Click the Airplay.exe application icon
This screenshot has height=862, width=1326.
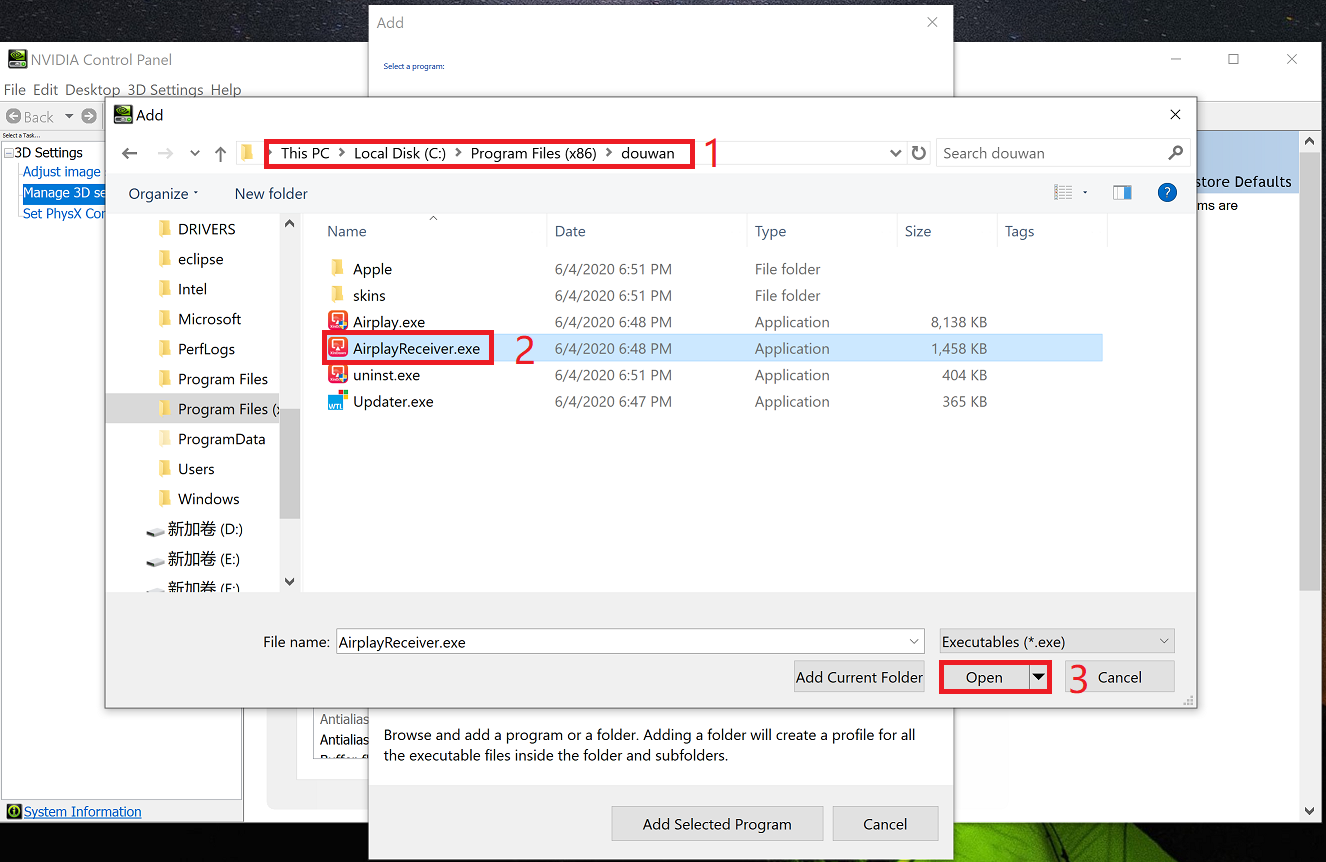click(337, 322)
